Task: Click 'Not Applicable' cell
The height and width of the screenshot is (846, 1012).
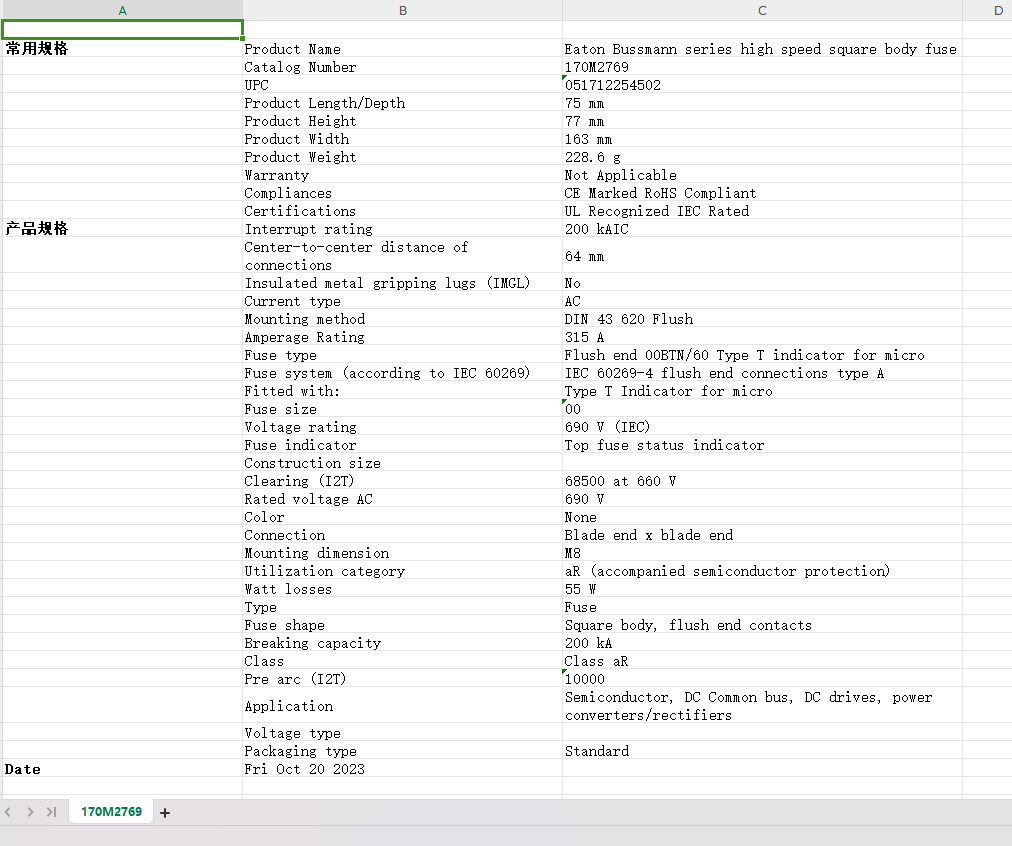Action: 762,176
